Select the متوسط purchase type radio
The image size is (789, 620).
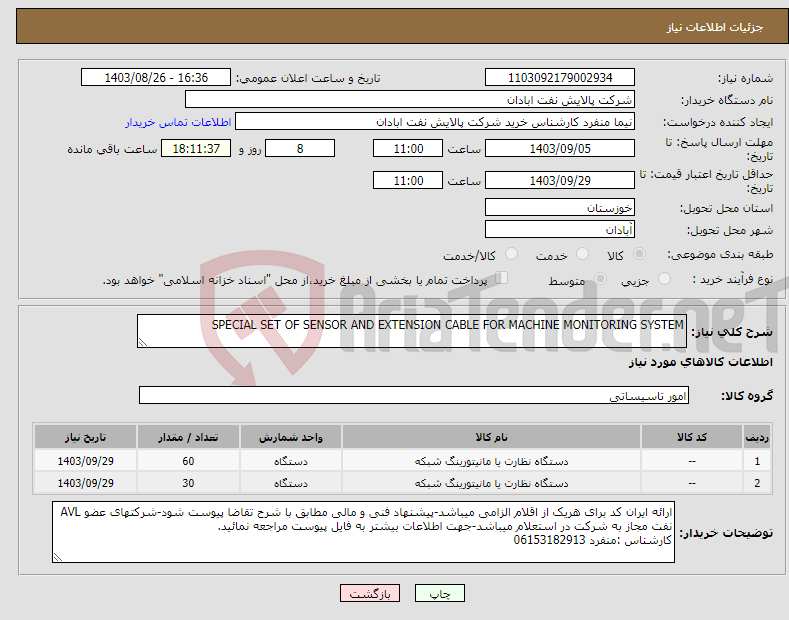600,278
